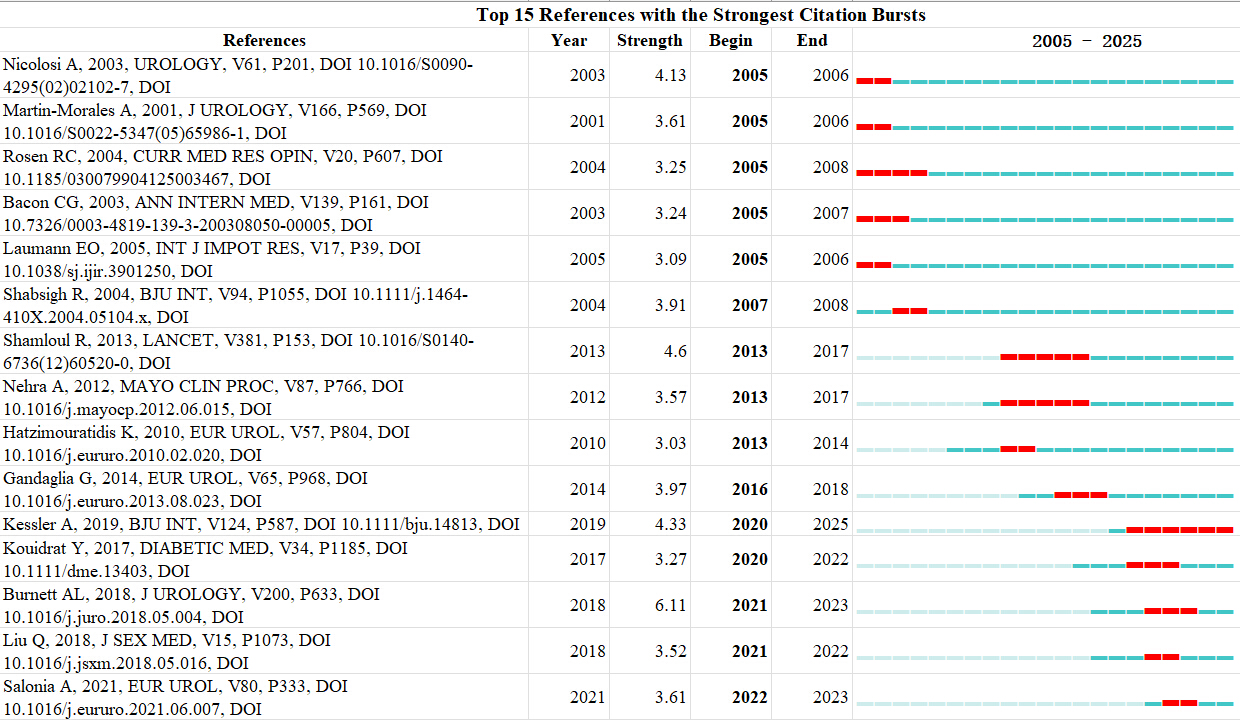Select the Shamloul R, 2013 LANCET reference
1240x720 pixels.
[x=238, y=351]
